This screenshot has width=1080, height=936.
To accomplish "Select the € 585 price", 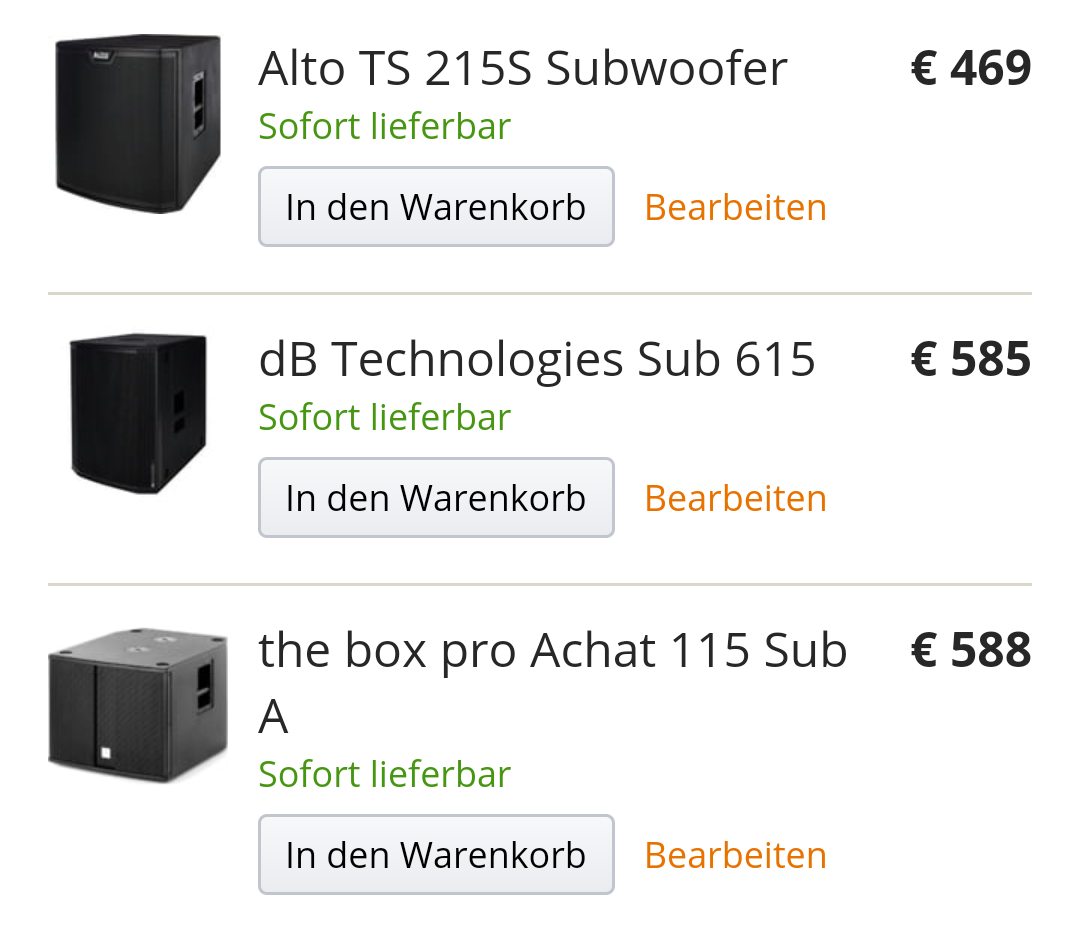I will tap(970, 359).
